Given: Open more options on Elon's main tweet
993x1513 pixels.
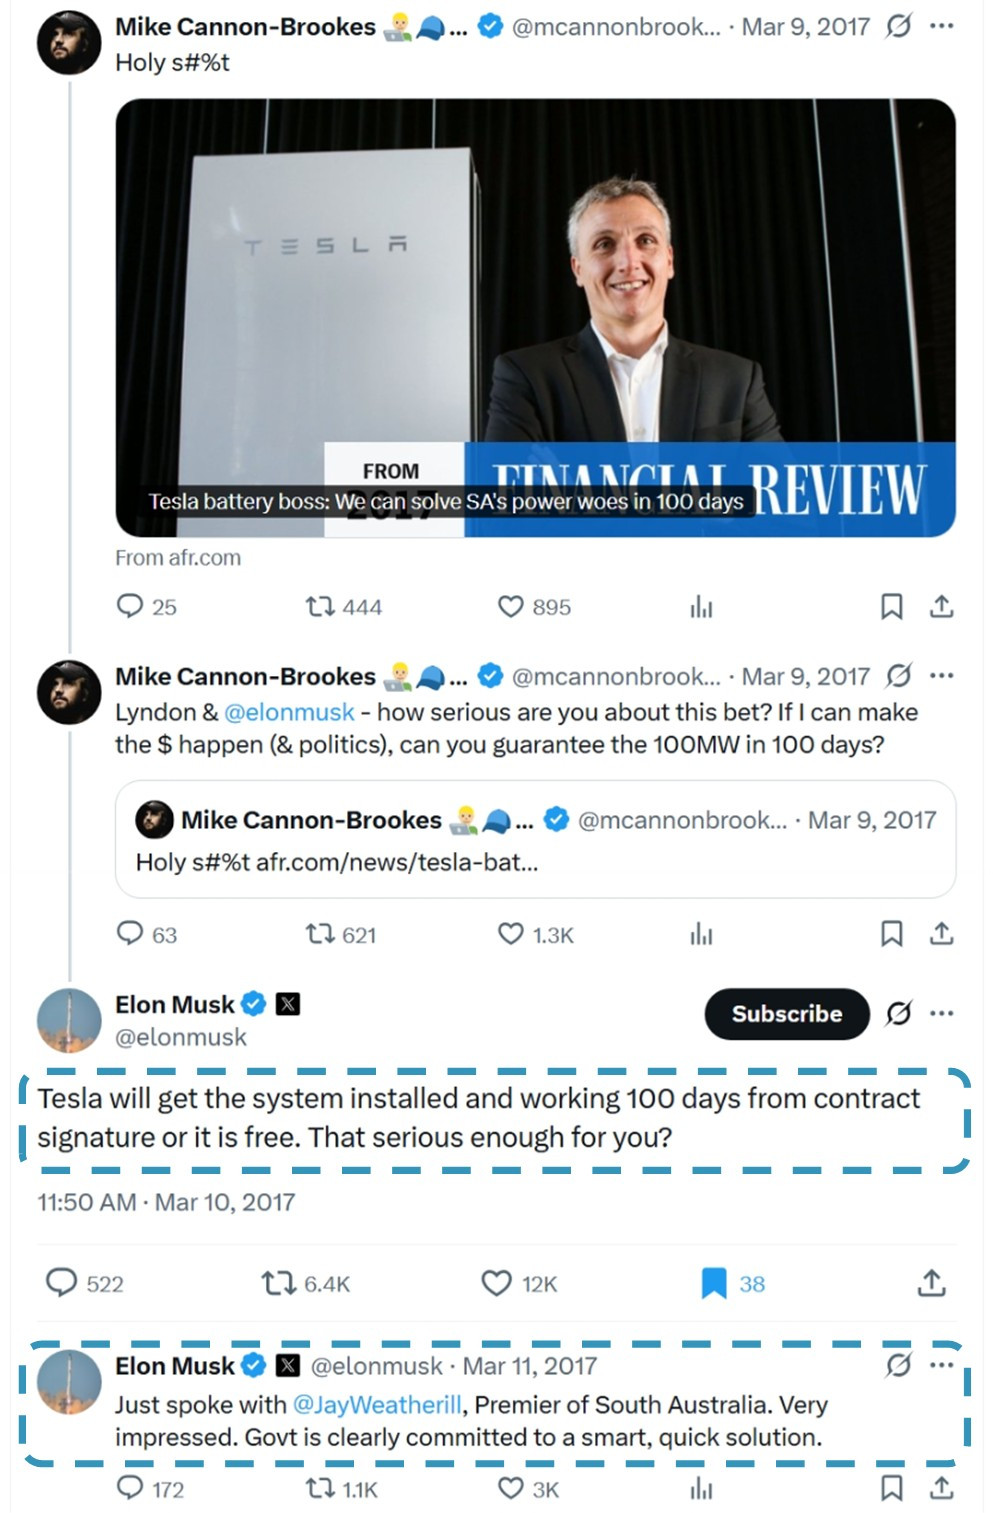Looking at the screenshot, I should pos(941,1014).
